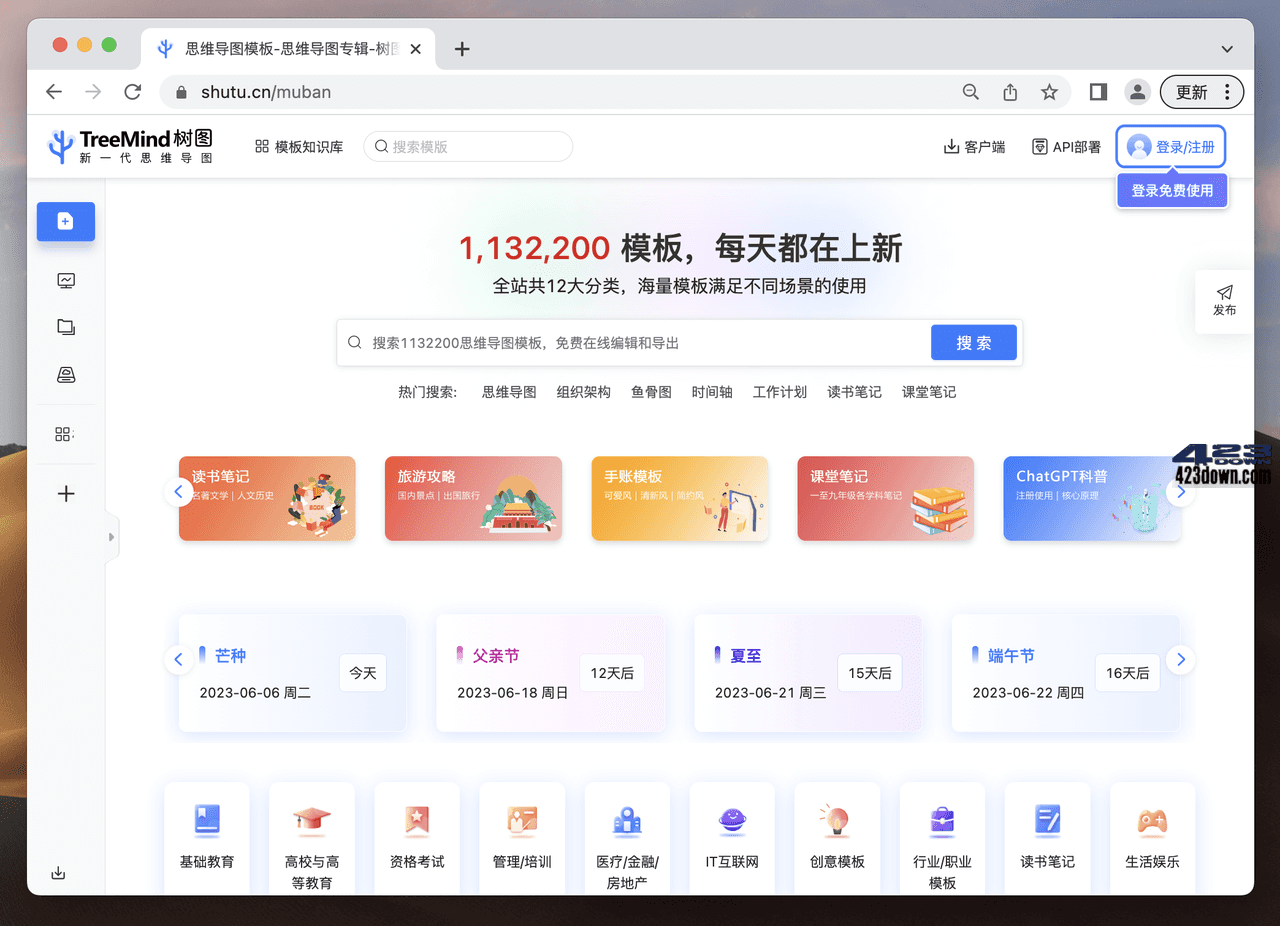This screenshot has height=926, width=1280.
Task: Click the plus icon in left sidebar
Action: pyautogui.click(x=65, y=493)
